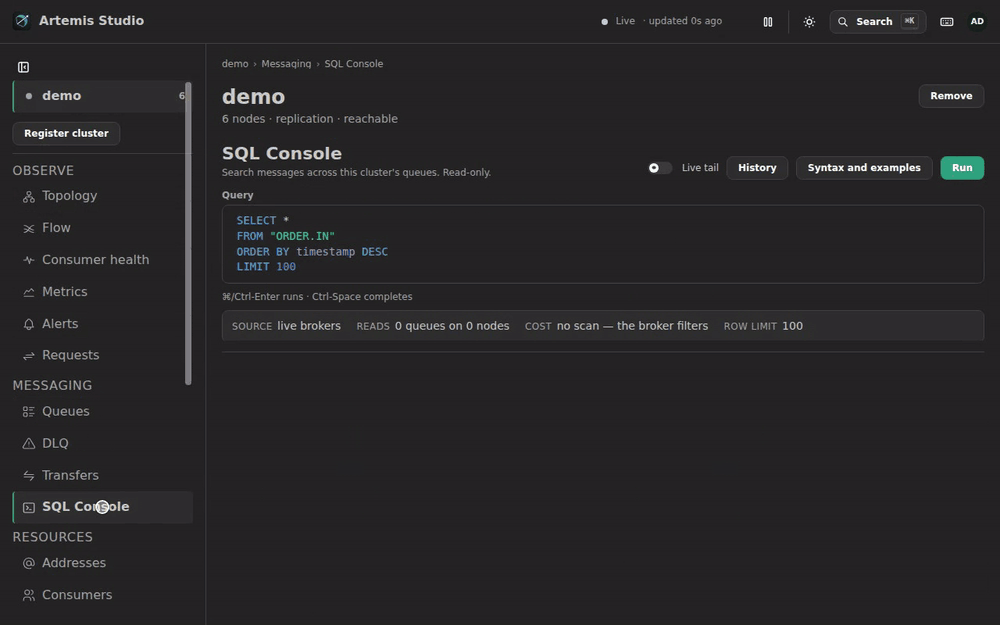Viewport: 1000px width, 625px height.
Task: Click the Consumer health pulse icon
Action: tap(29, 260)
